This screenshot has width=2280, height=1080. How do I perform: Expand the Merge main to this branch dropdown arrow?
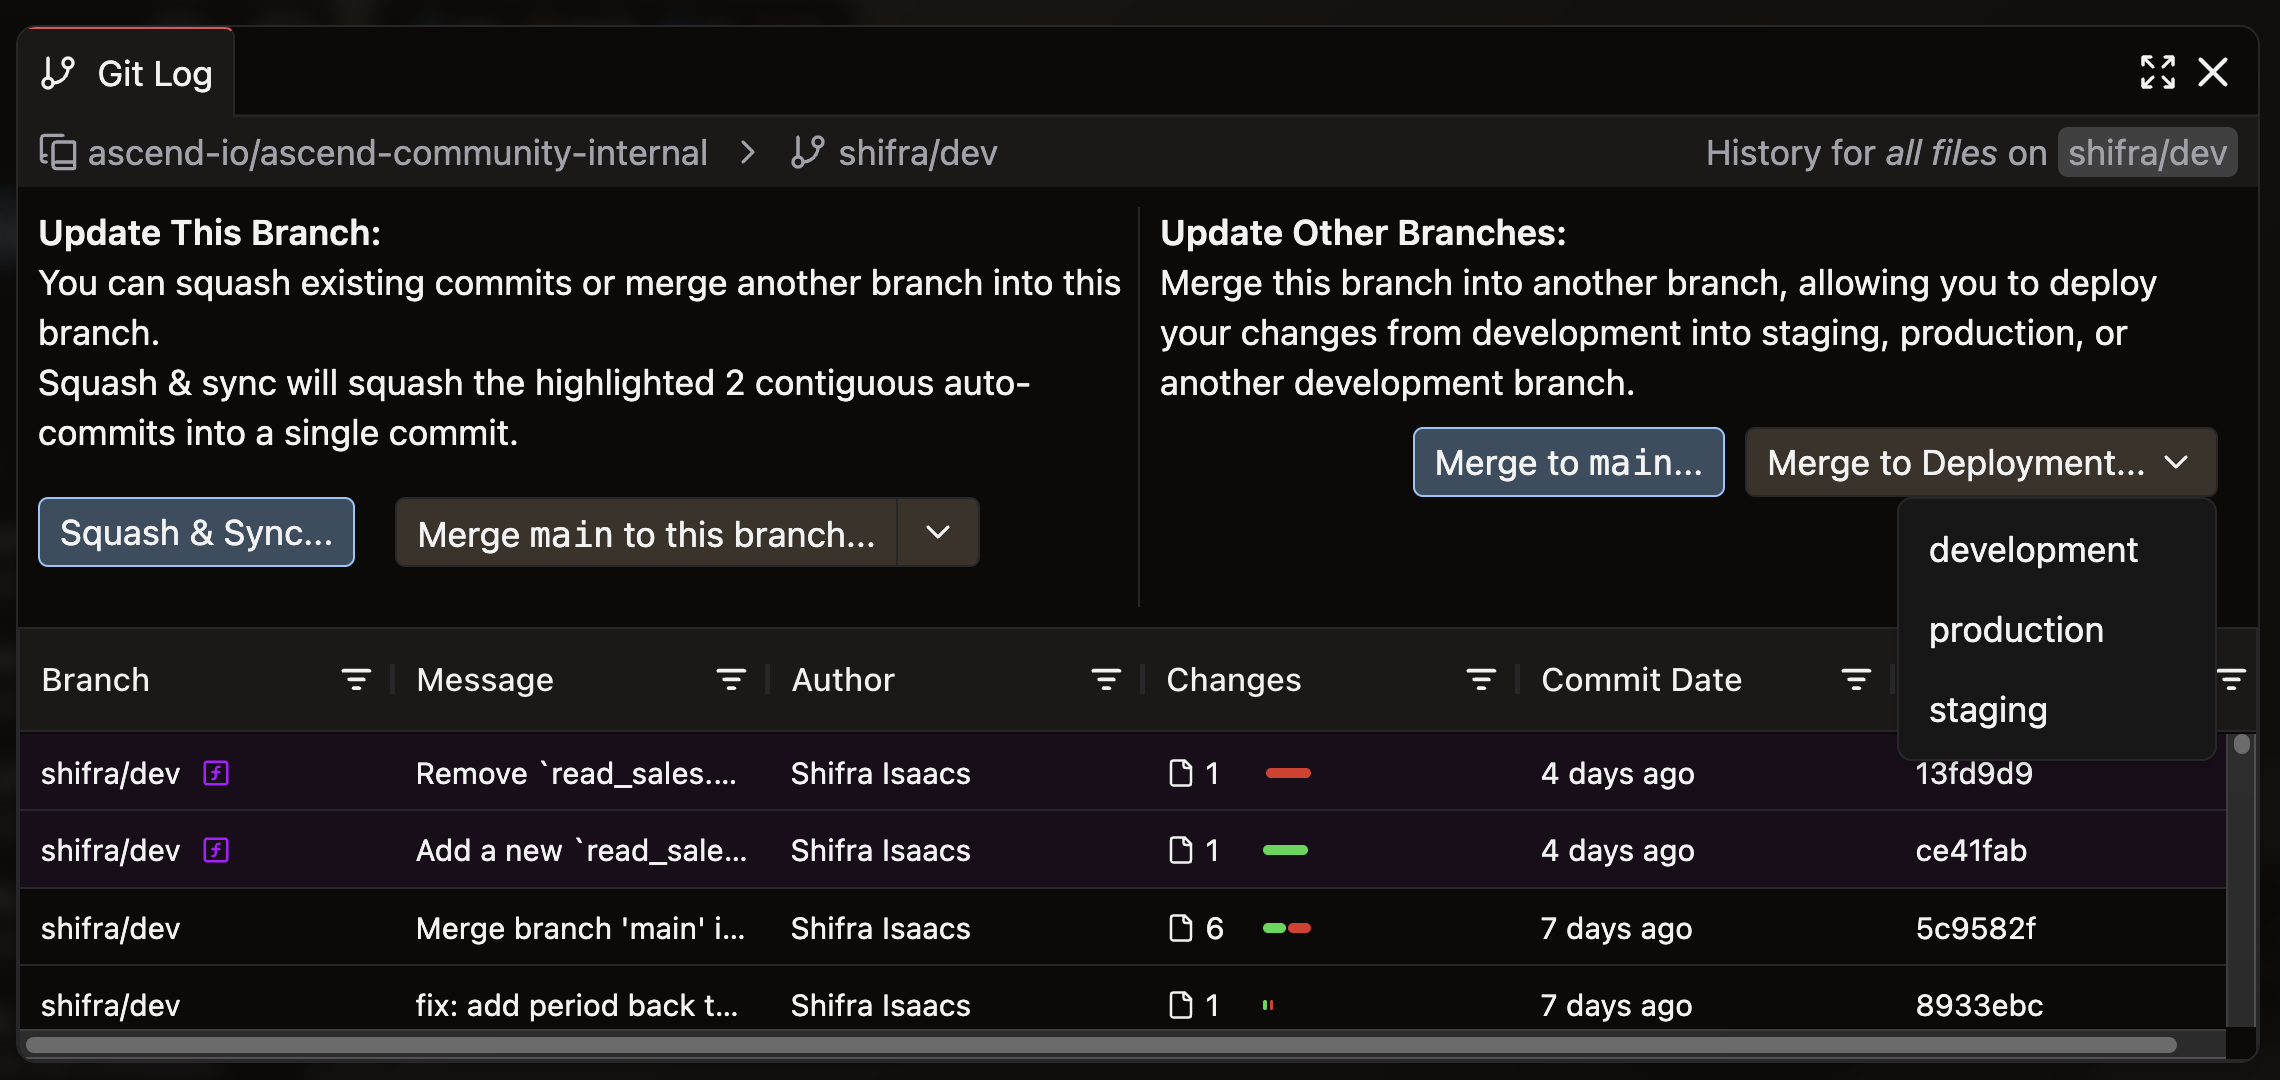click(937, 533)
